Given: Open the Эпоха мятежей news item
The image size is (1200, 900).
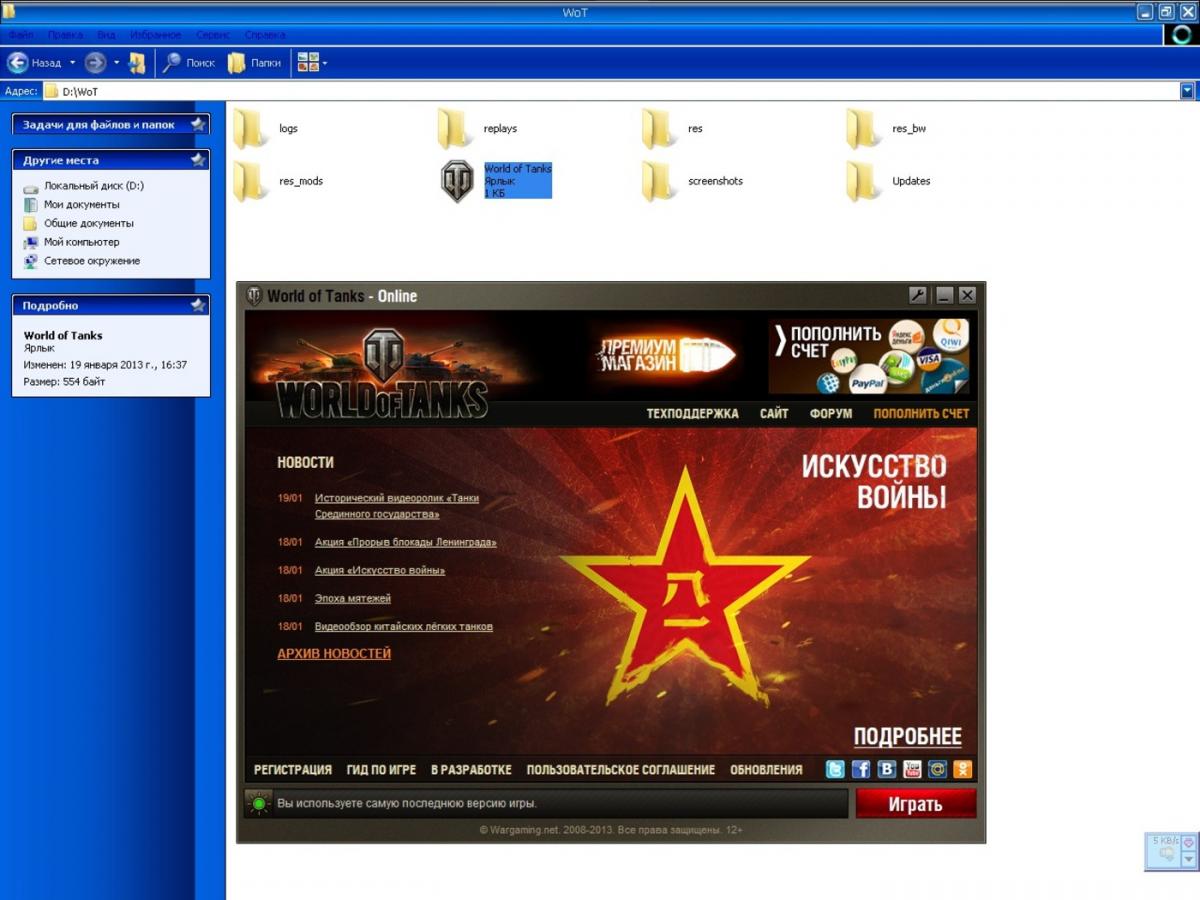Looking at the screenshot, I should 352,598.
